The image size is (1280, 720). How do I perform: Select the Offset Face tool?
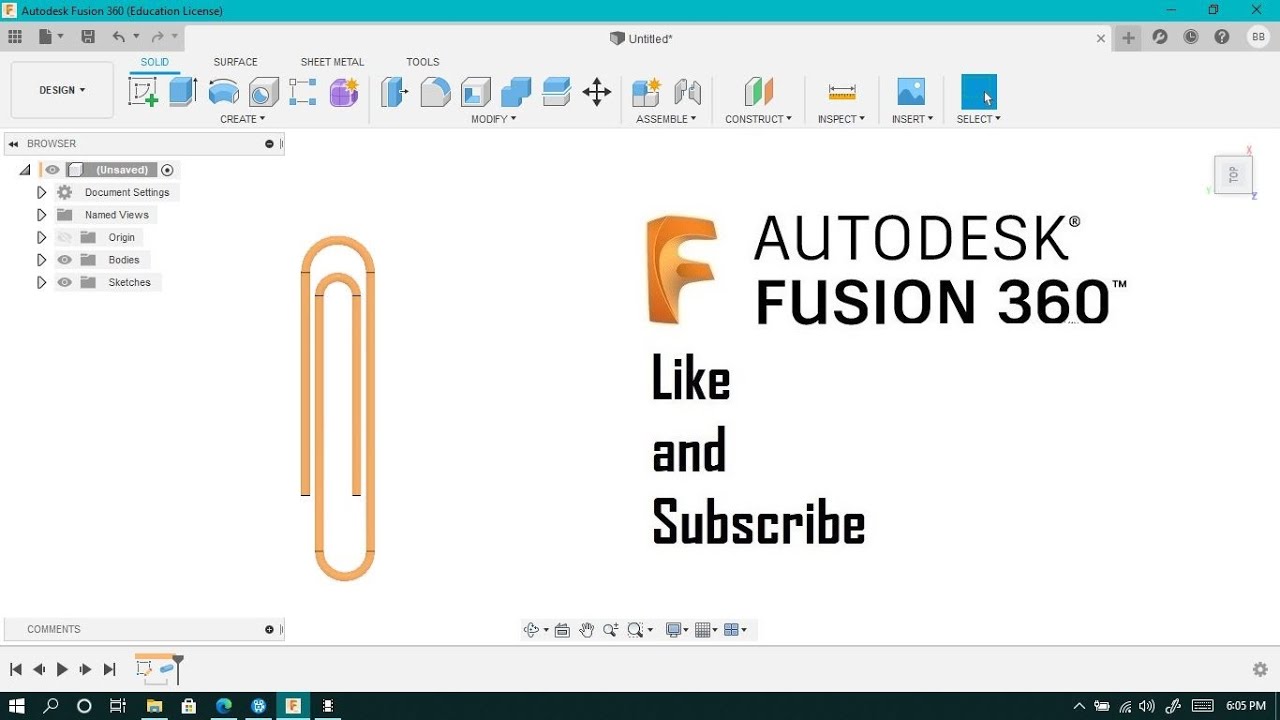pyautogui.click(x=557, y=92)
